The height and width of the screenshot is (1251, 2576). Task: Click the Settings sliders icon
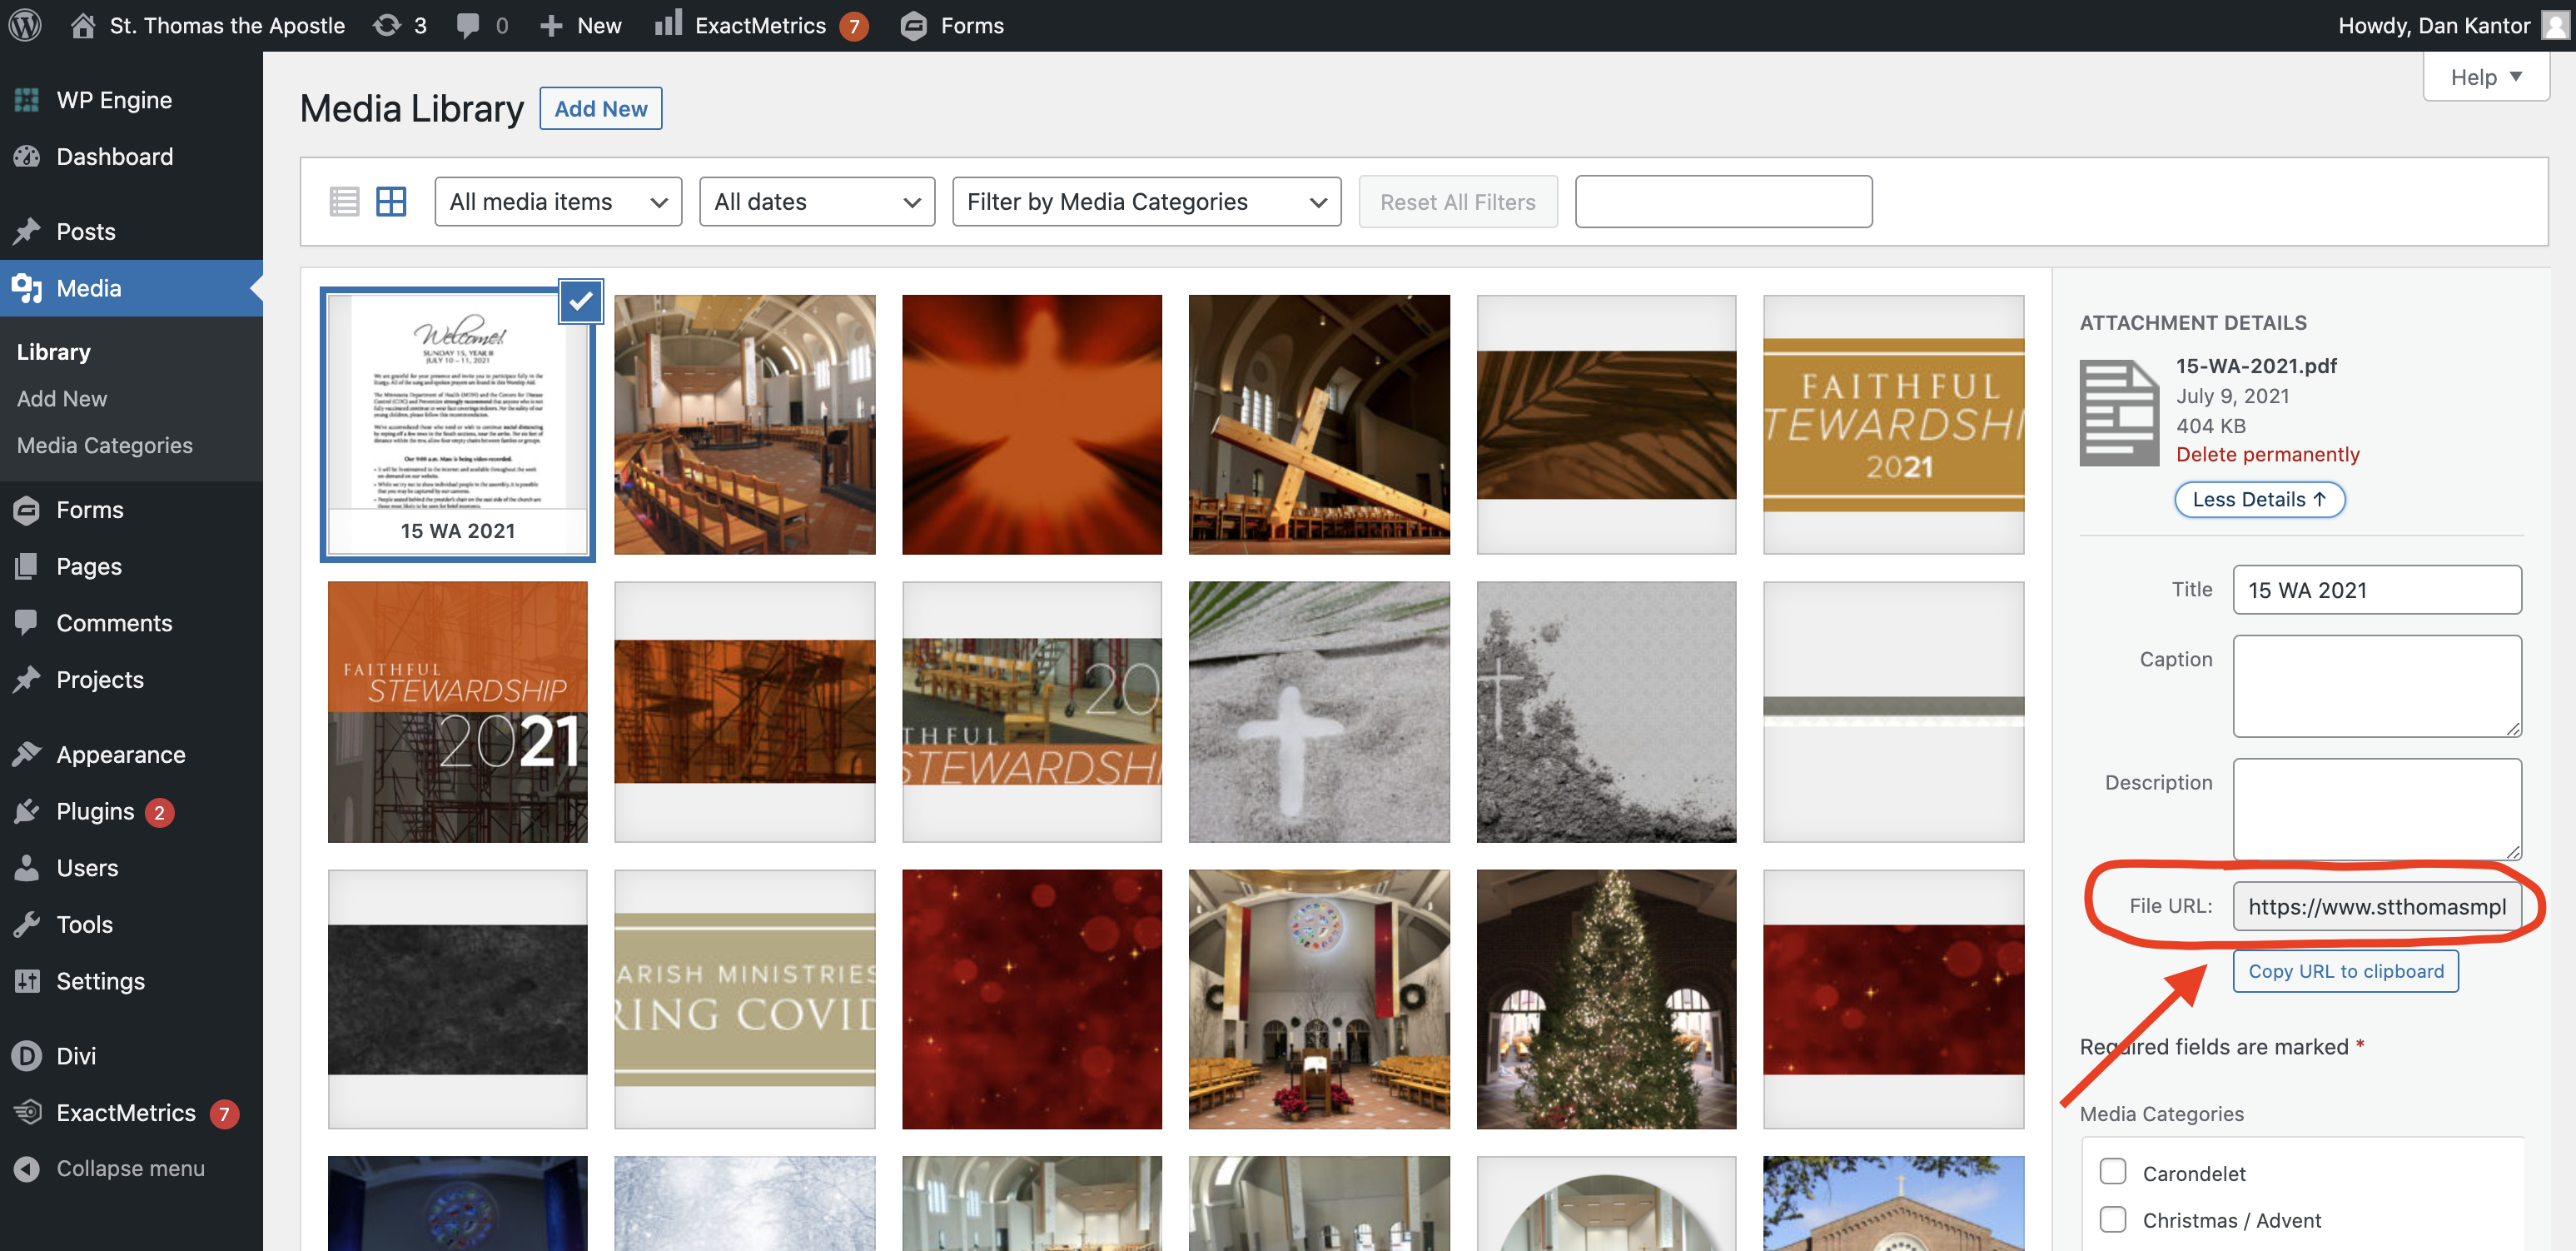pyautogui.click(x=27, y=981)
